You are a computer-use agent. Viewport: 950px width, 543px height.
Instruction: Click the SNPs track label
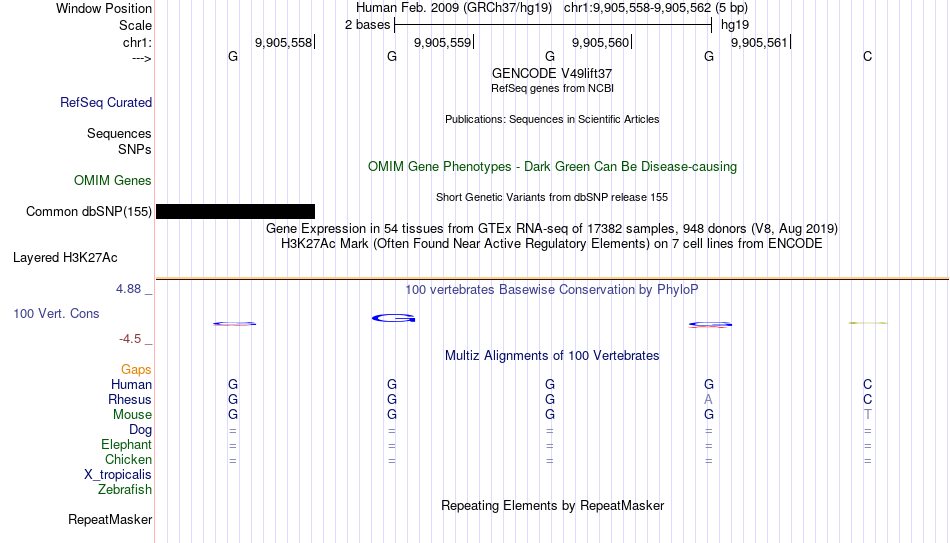135,149
